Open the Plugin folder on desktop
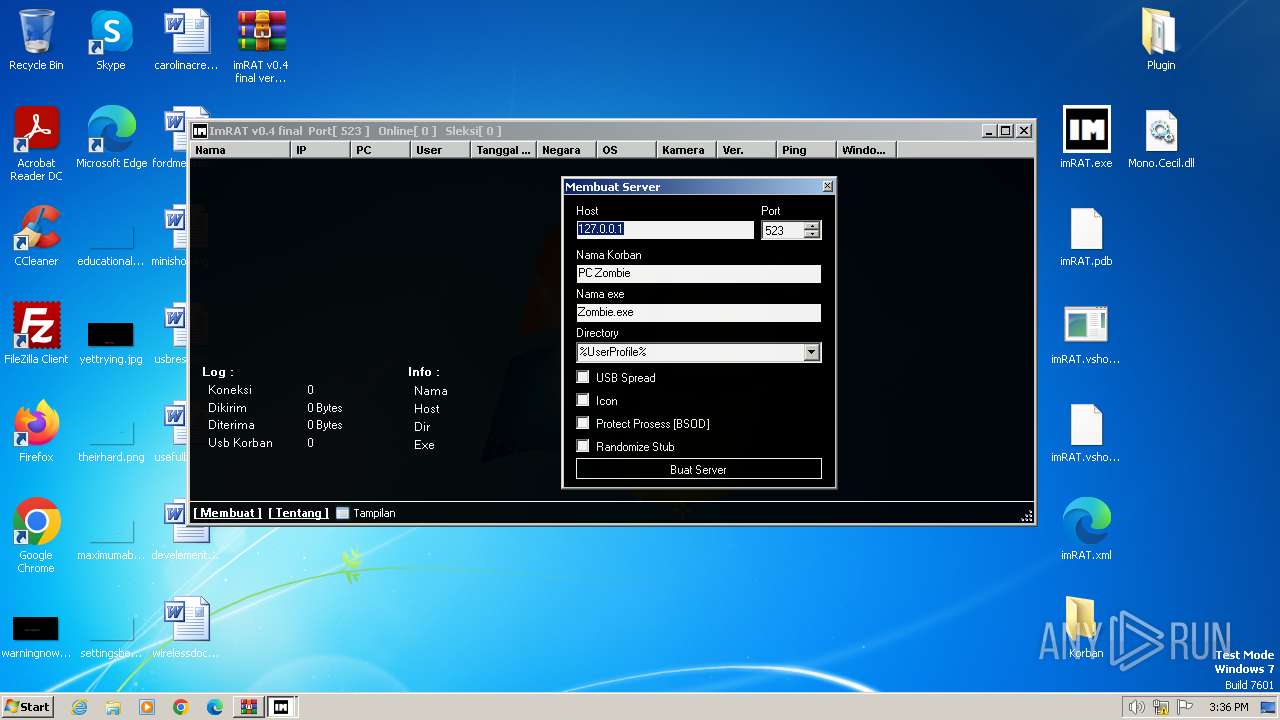This screenshot has height=720, width=1280. coord(1161,40)
